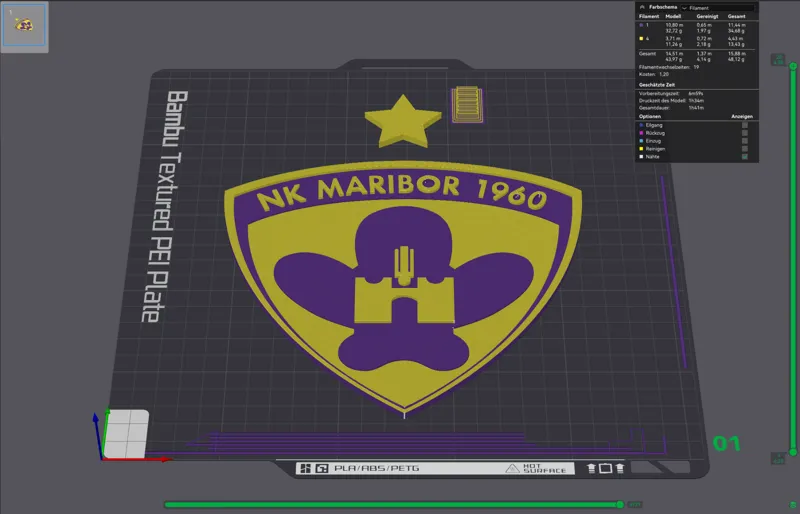Click the bottom handle of the vertical layer slider
This screenshot has height=514, width=800.
[x=793, y=452]
